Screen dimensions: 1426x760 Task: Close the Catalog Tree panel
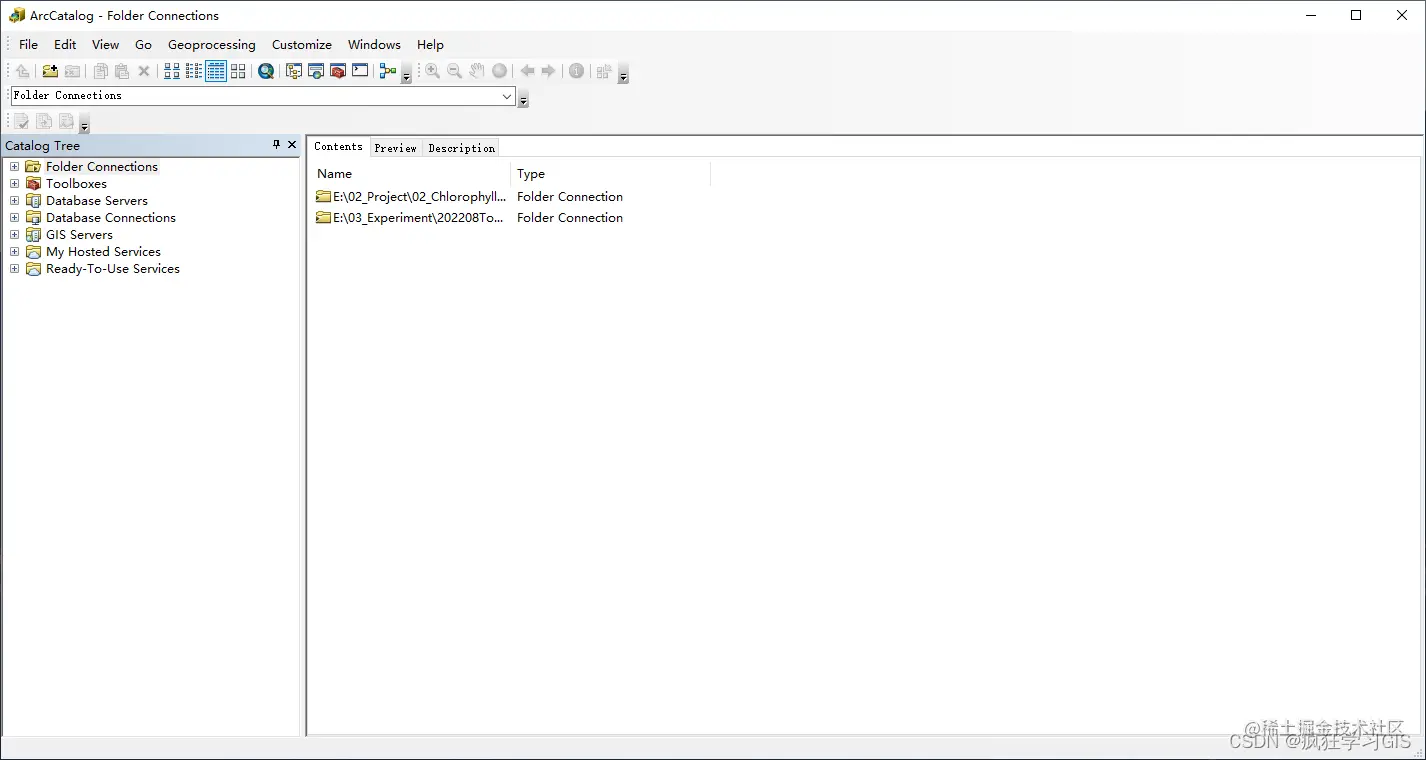292,145
